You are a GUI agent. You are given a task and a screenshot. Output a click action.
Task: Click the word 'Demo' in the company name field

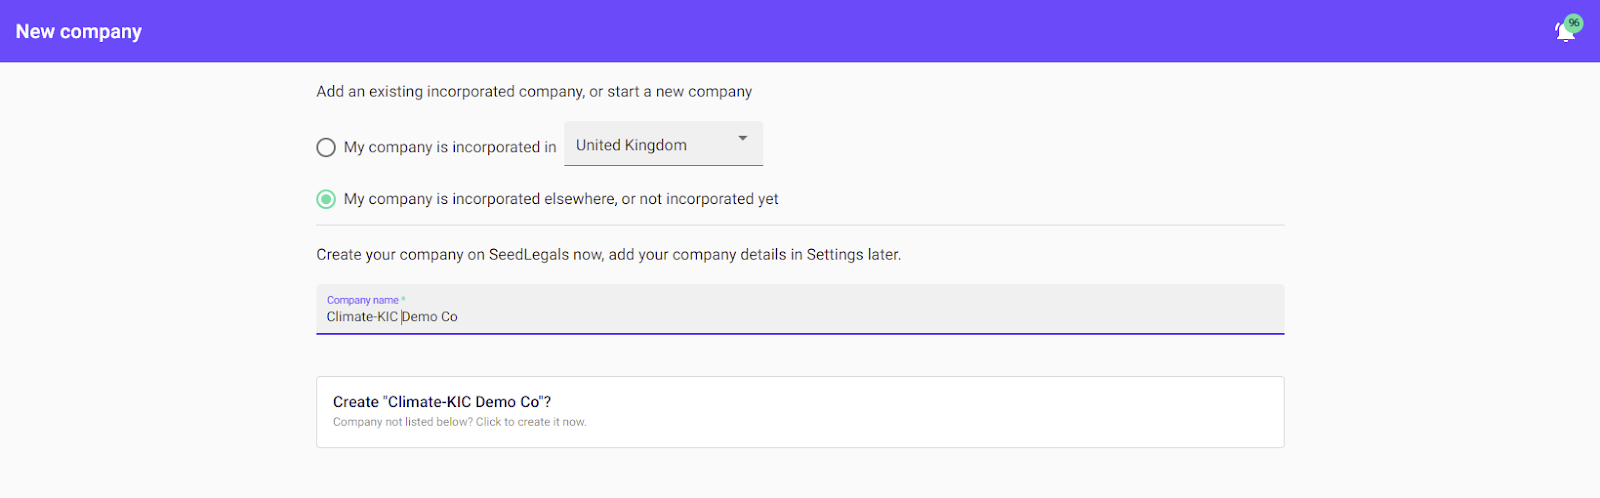[x=421, y=317]
